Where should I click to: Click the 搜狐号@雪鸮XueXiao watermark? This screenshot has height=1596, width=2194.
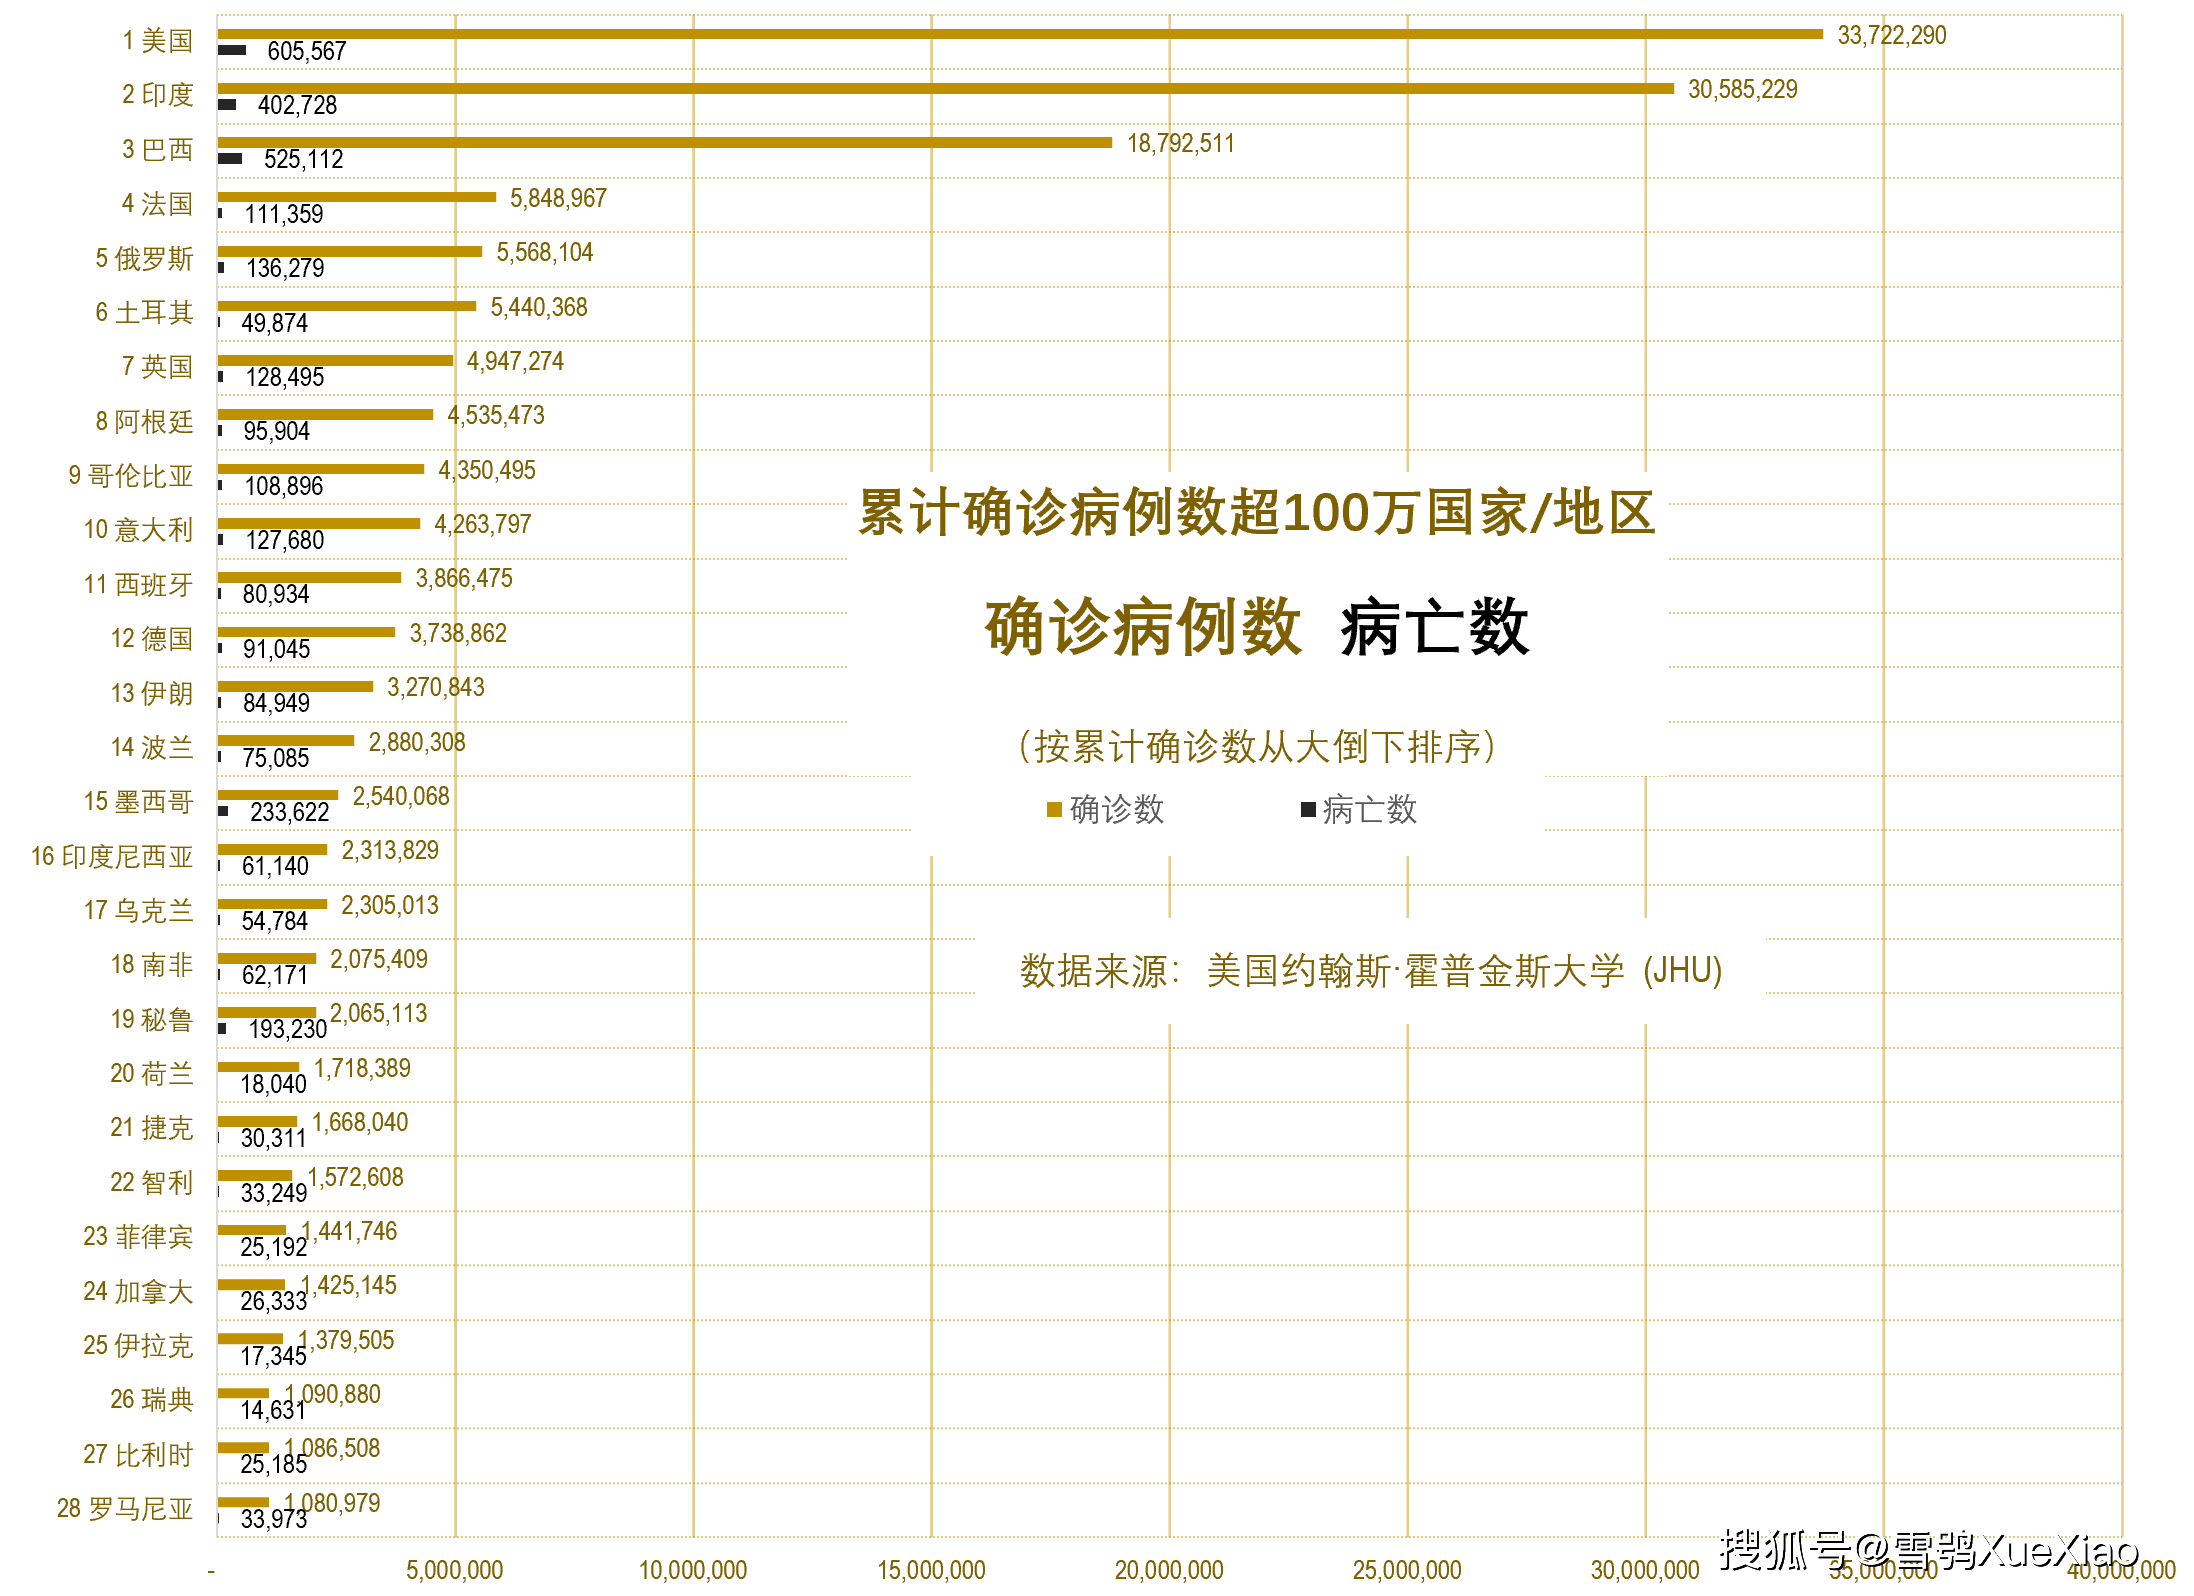pos(1929,1550)
